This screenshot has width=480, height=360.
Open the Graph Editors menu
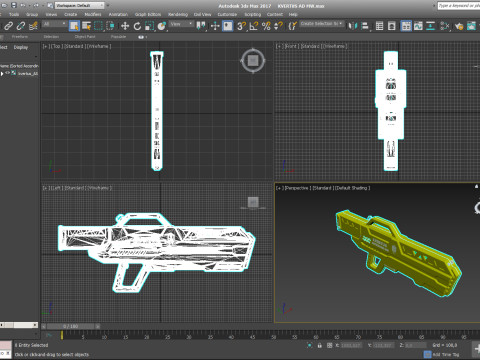point(148,14)
